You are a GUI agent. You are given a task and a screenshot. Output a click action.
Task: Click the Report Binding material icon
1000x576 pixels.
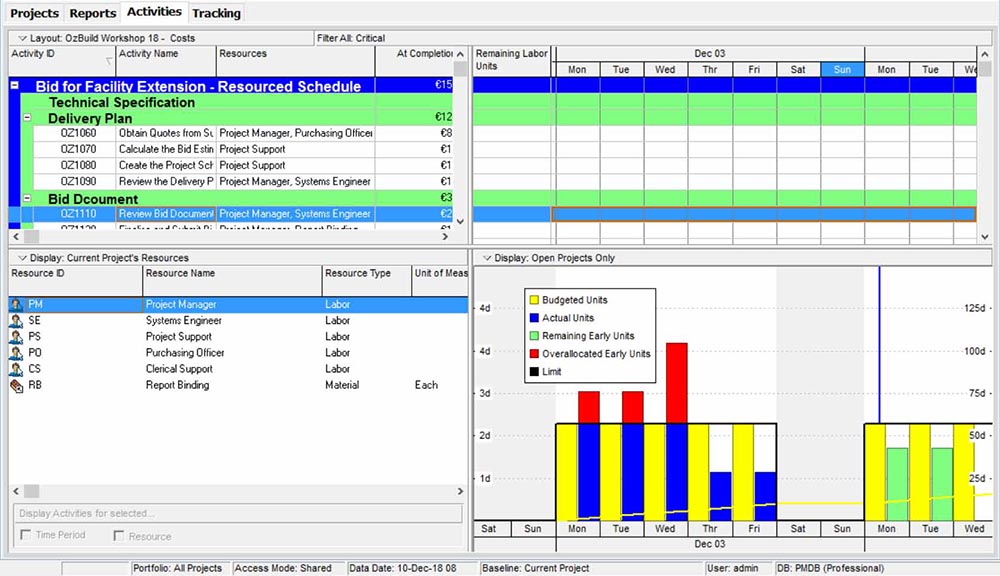(x=16, y=385)
